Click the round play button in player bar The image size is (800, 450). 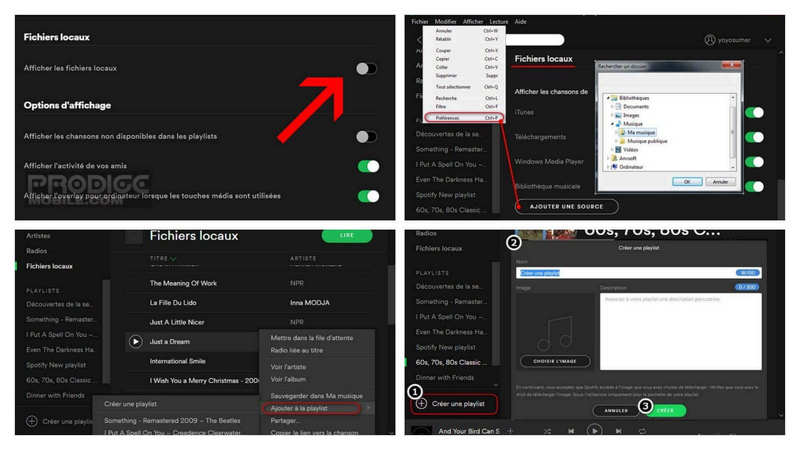[594, 431]
